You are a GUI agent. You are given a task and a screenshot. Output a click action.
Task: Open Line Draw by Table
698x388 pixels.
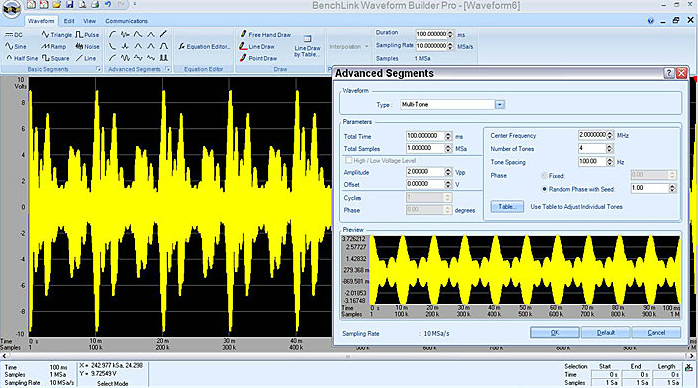click(307, 46)
